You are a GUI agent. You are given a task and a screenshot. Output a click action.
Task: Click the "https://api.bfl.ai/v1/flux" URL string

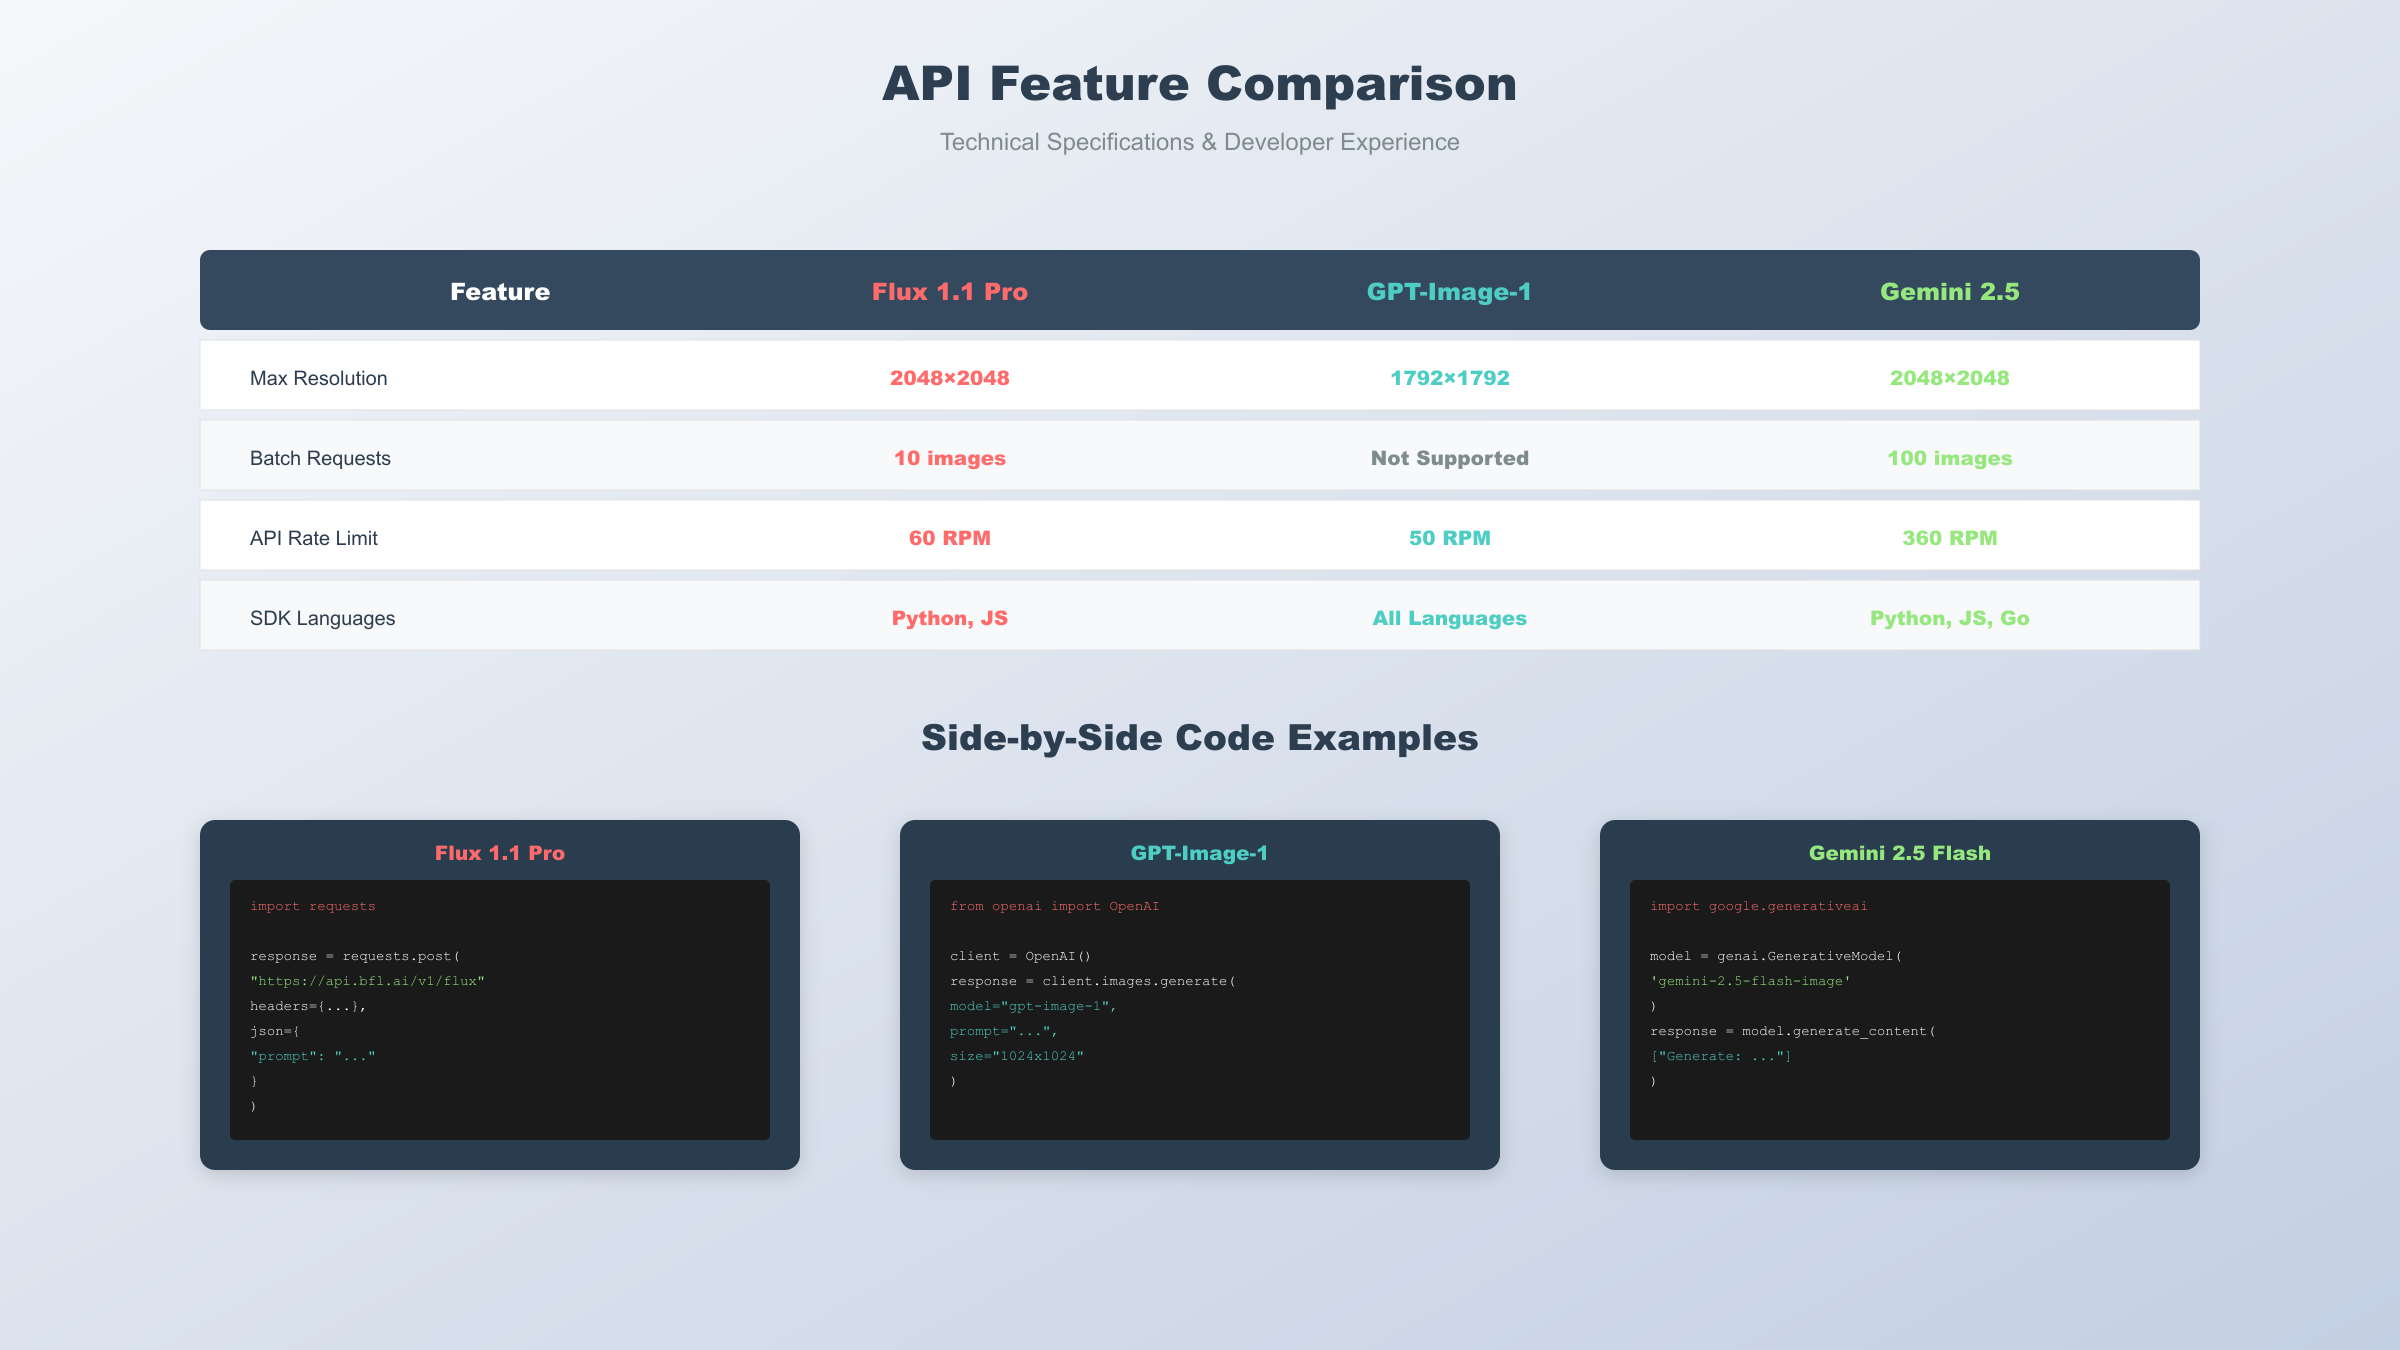point(367,981)
